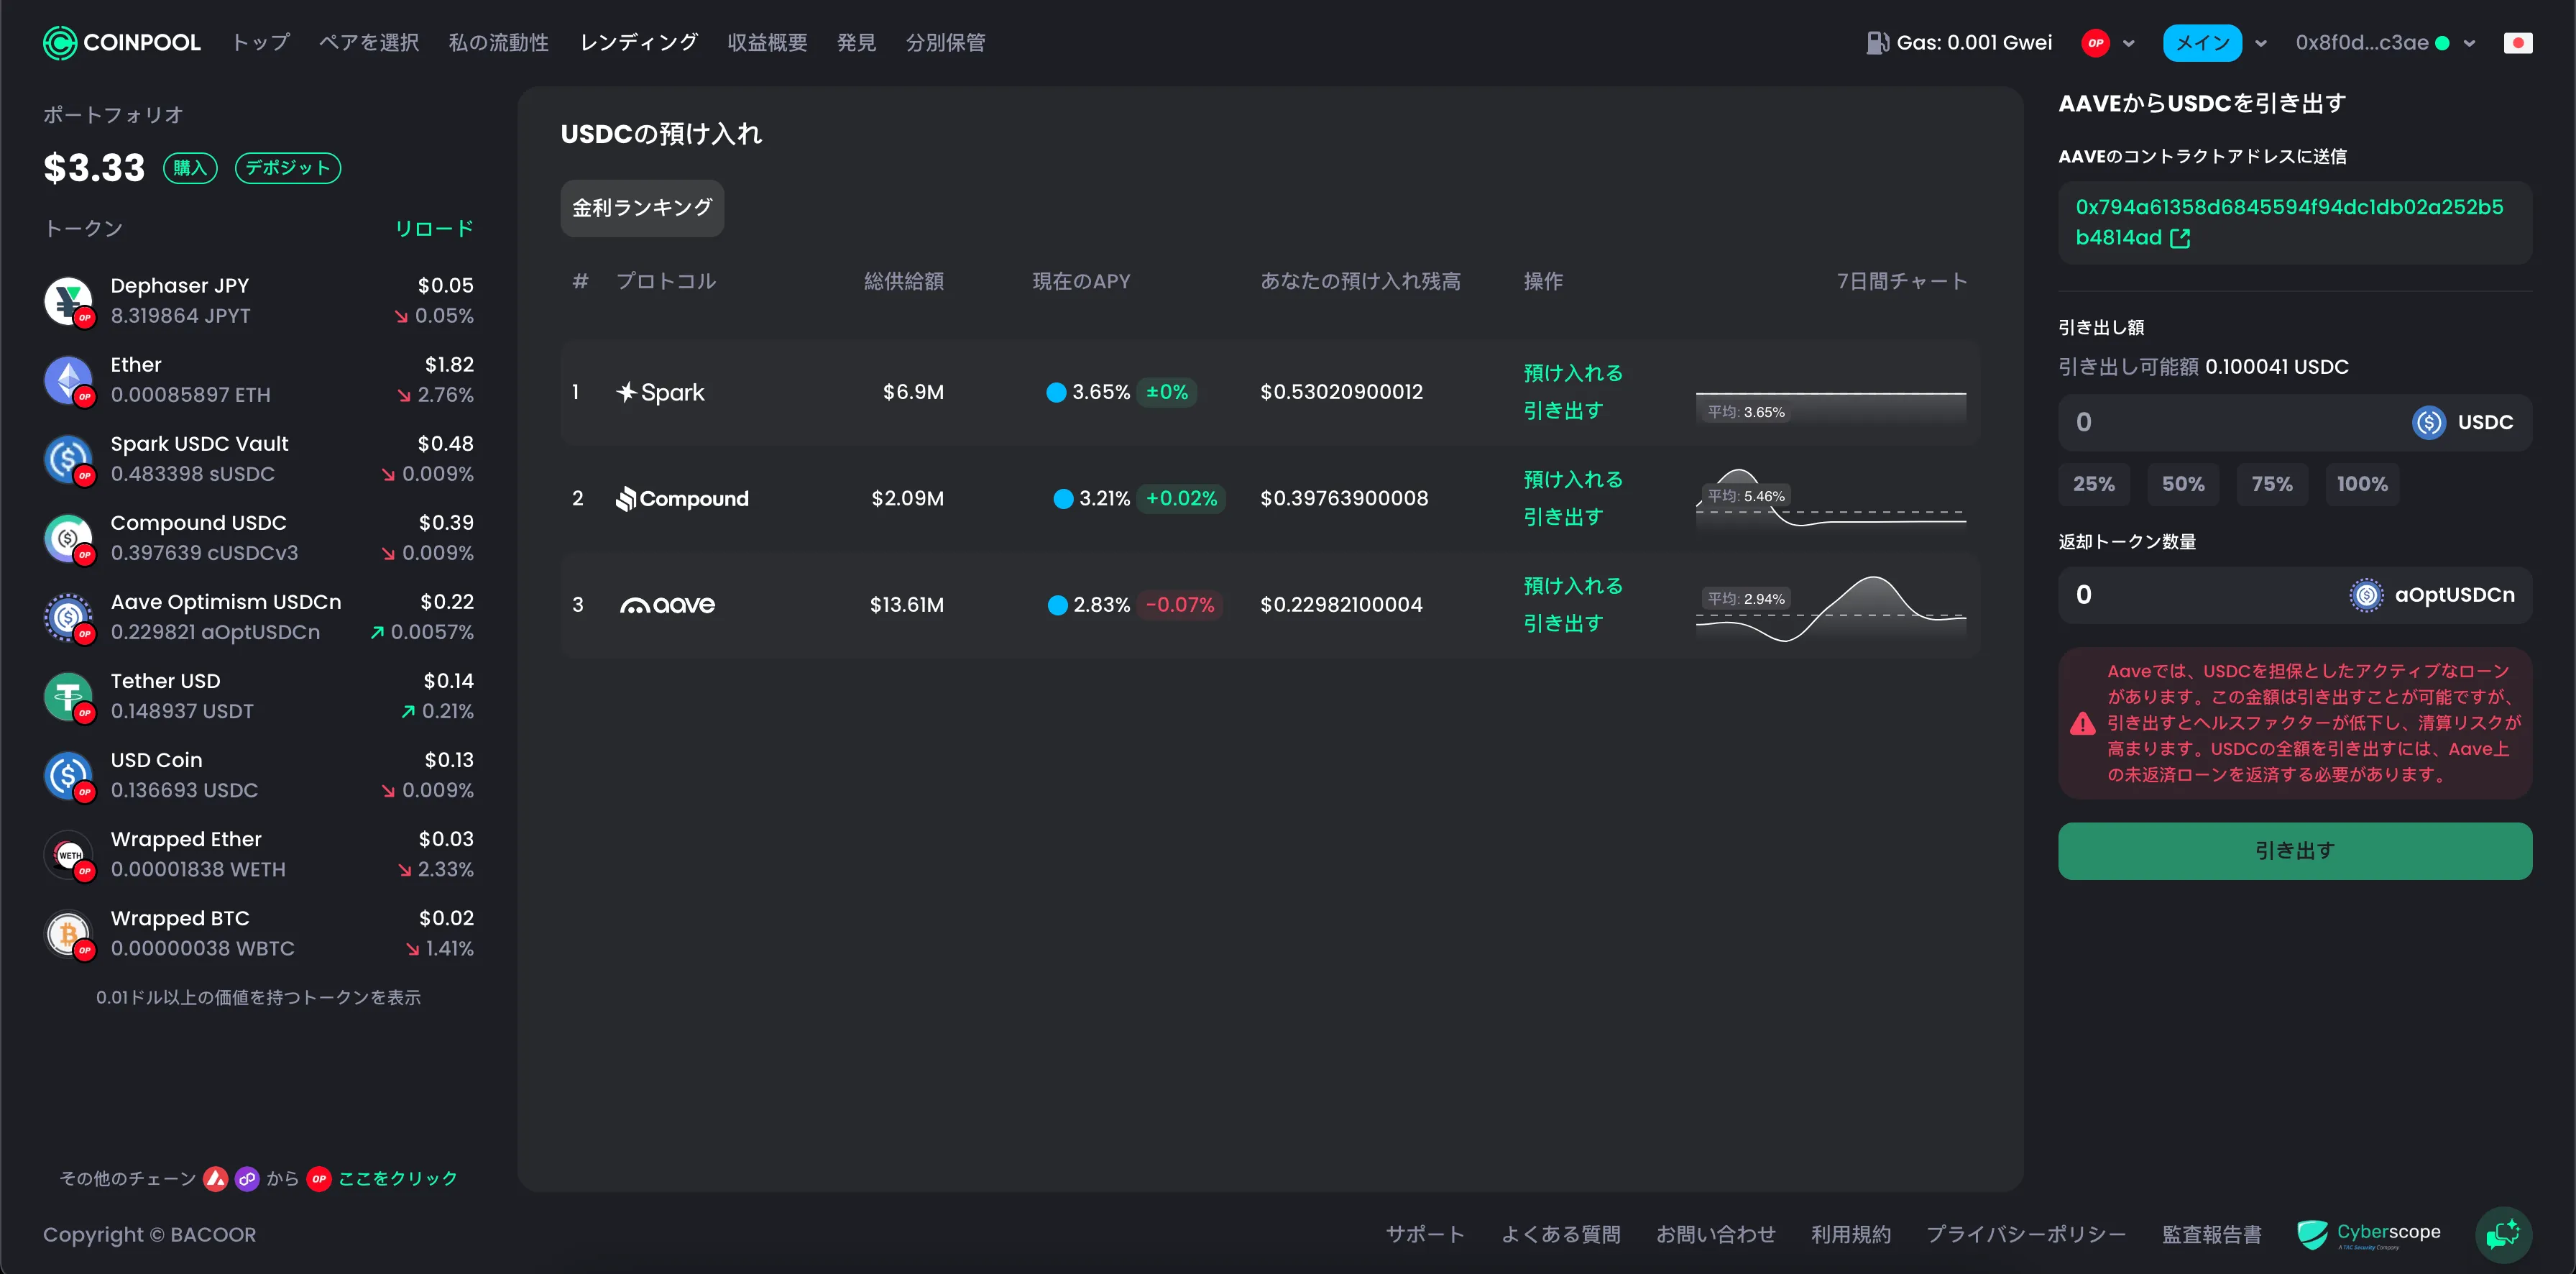Focus the 引き出し額 amount input field
Viewport: 2576px width, 1274px height.
2295,422
